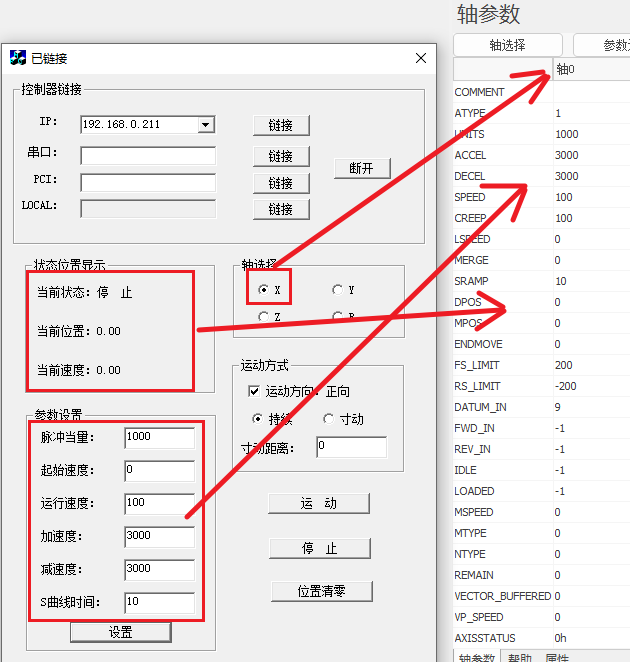Click the FS_LIMIT value 200
The width and height of the screenshot is (630, 662).
[591, 365]
